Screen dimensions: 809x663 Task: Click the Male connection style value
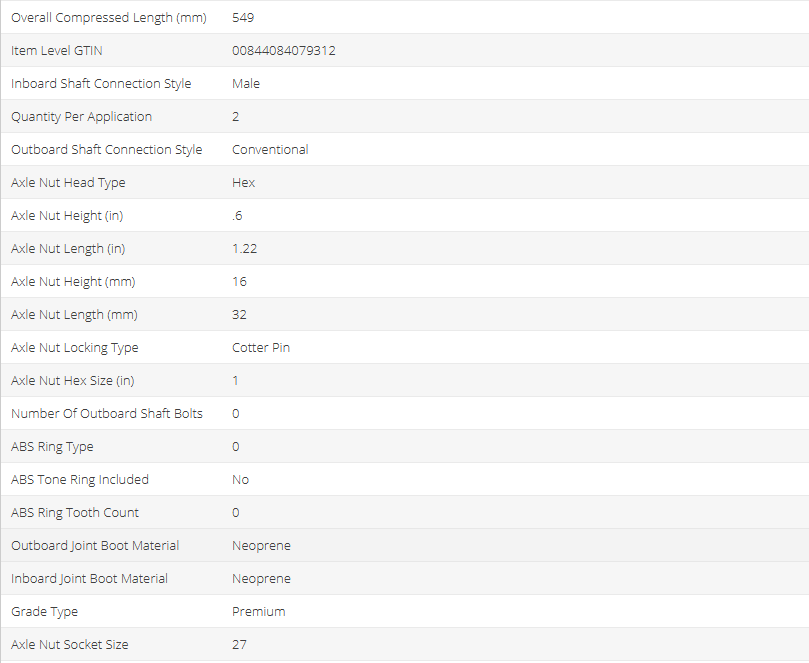pyautogui.click(x=246, y=84)
